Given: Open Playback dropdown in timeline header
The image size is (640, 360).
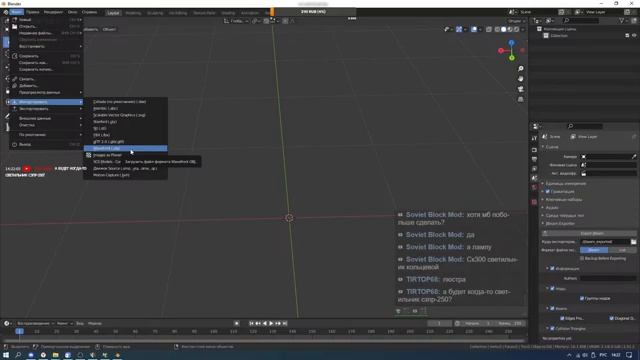Looking at the screenshot, I should point(35,323).
